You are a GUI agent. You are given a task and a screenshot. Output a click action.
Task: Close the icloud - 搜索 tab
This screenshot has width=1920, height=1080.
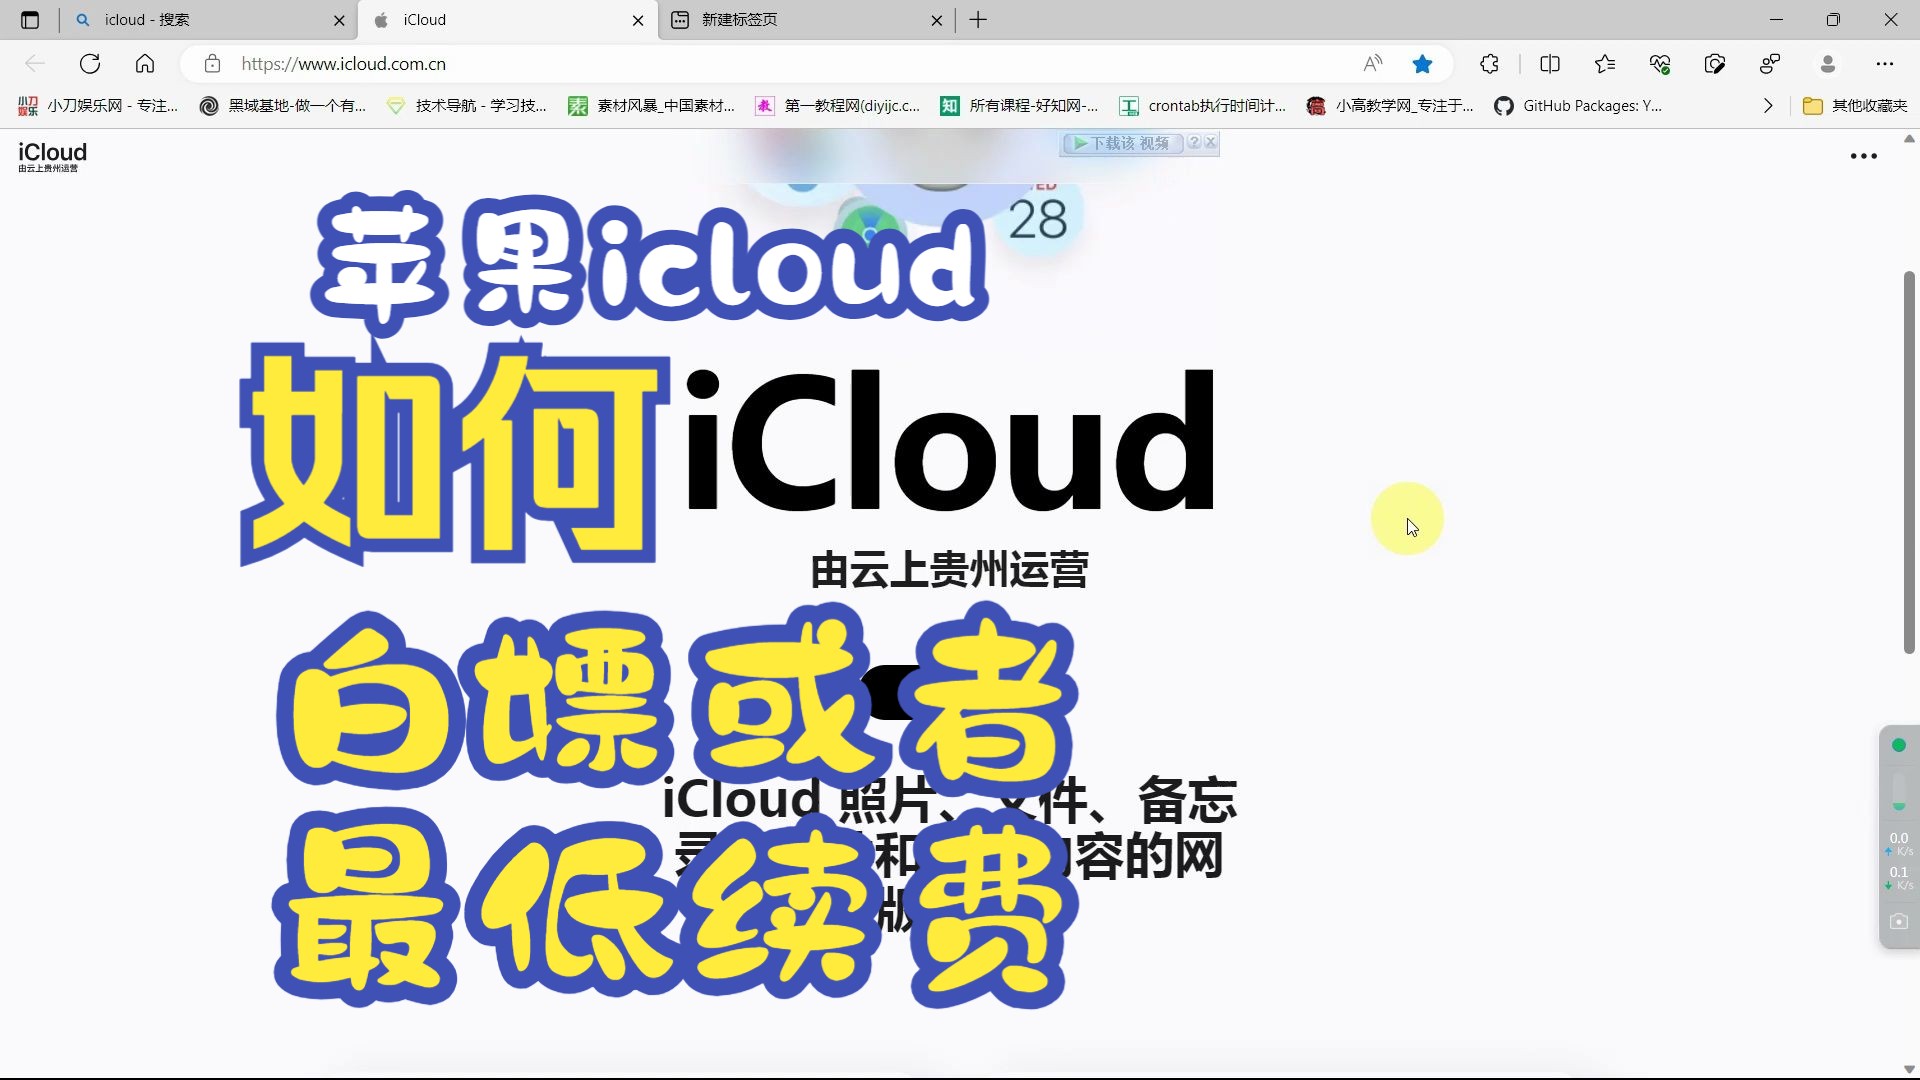[339, 20]
